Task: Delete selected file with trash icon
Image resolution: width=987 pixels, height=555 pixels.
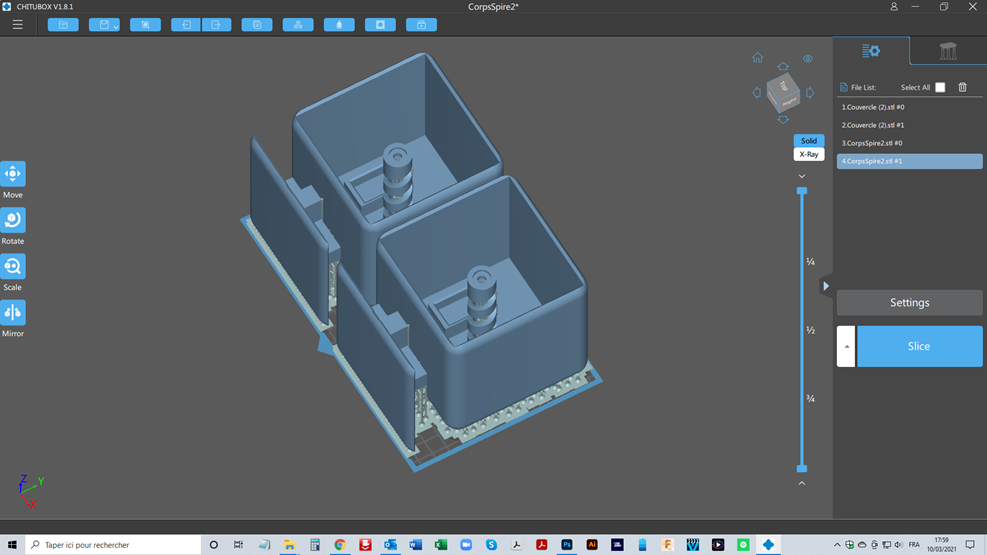Action: click(962, 87)
